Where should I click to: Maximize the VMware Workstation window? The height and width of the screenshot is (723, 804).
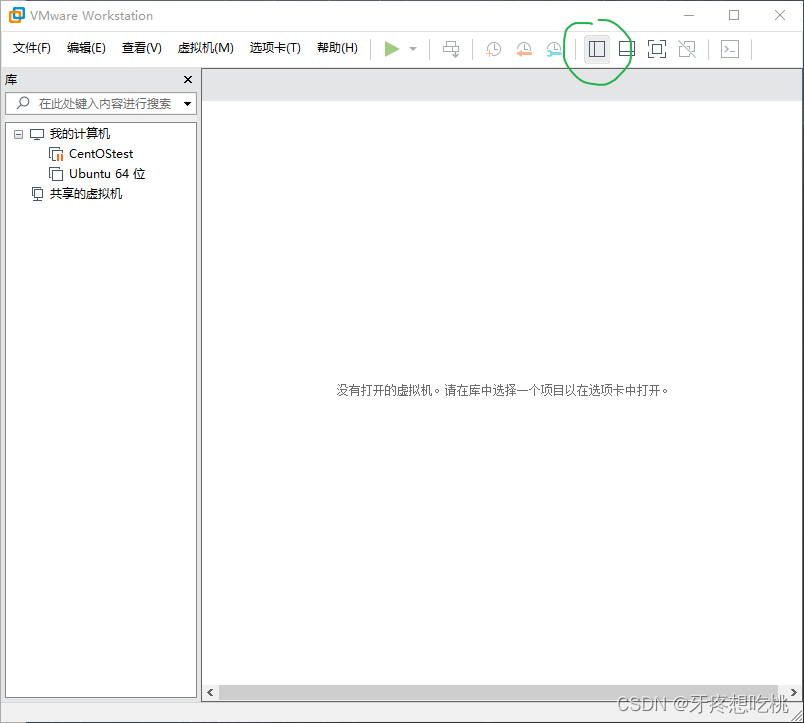tap(734, 15)
